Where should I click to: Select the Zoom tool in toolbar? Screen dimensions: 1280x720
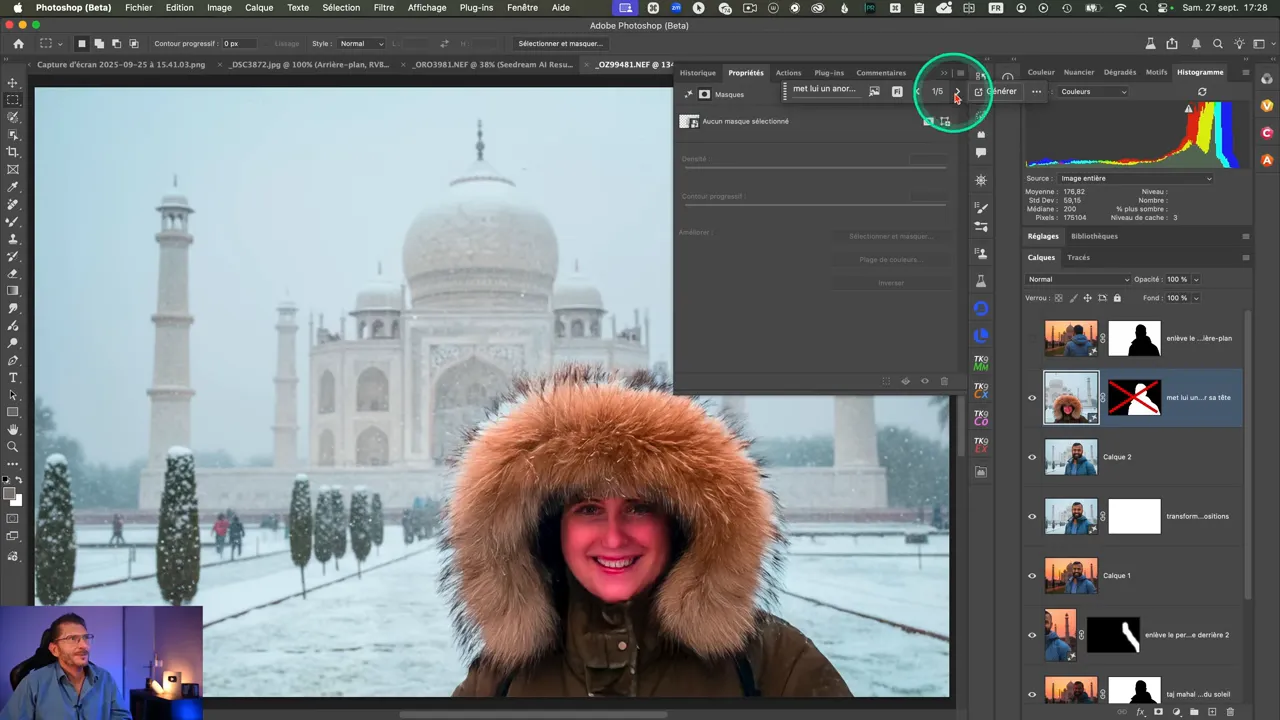[13, 446]
